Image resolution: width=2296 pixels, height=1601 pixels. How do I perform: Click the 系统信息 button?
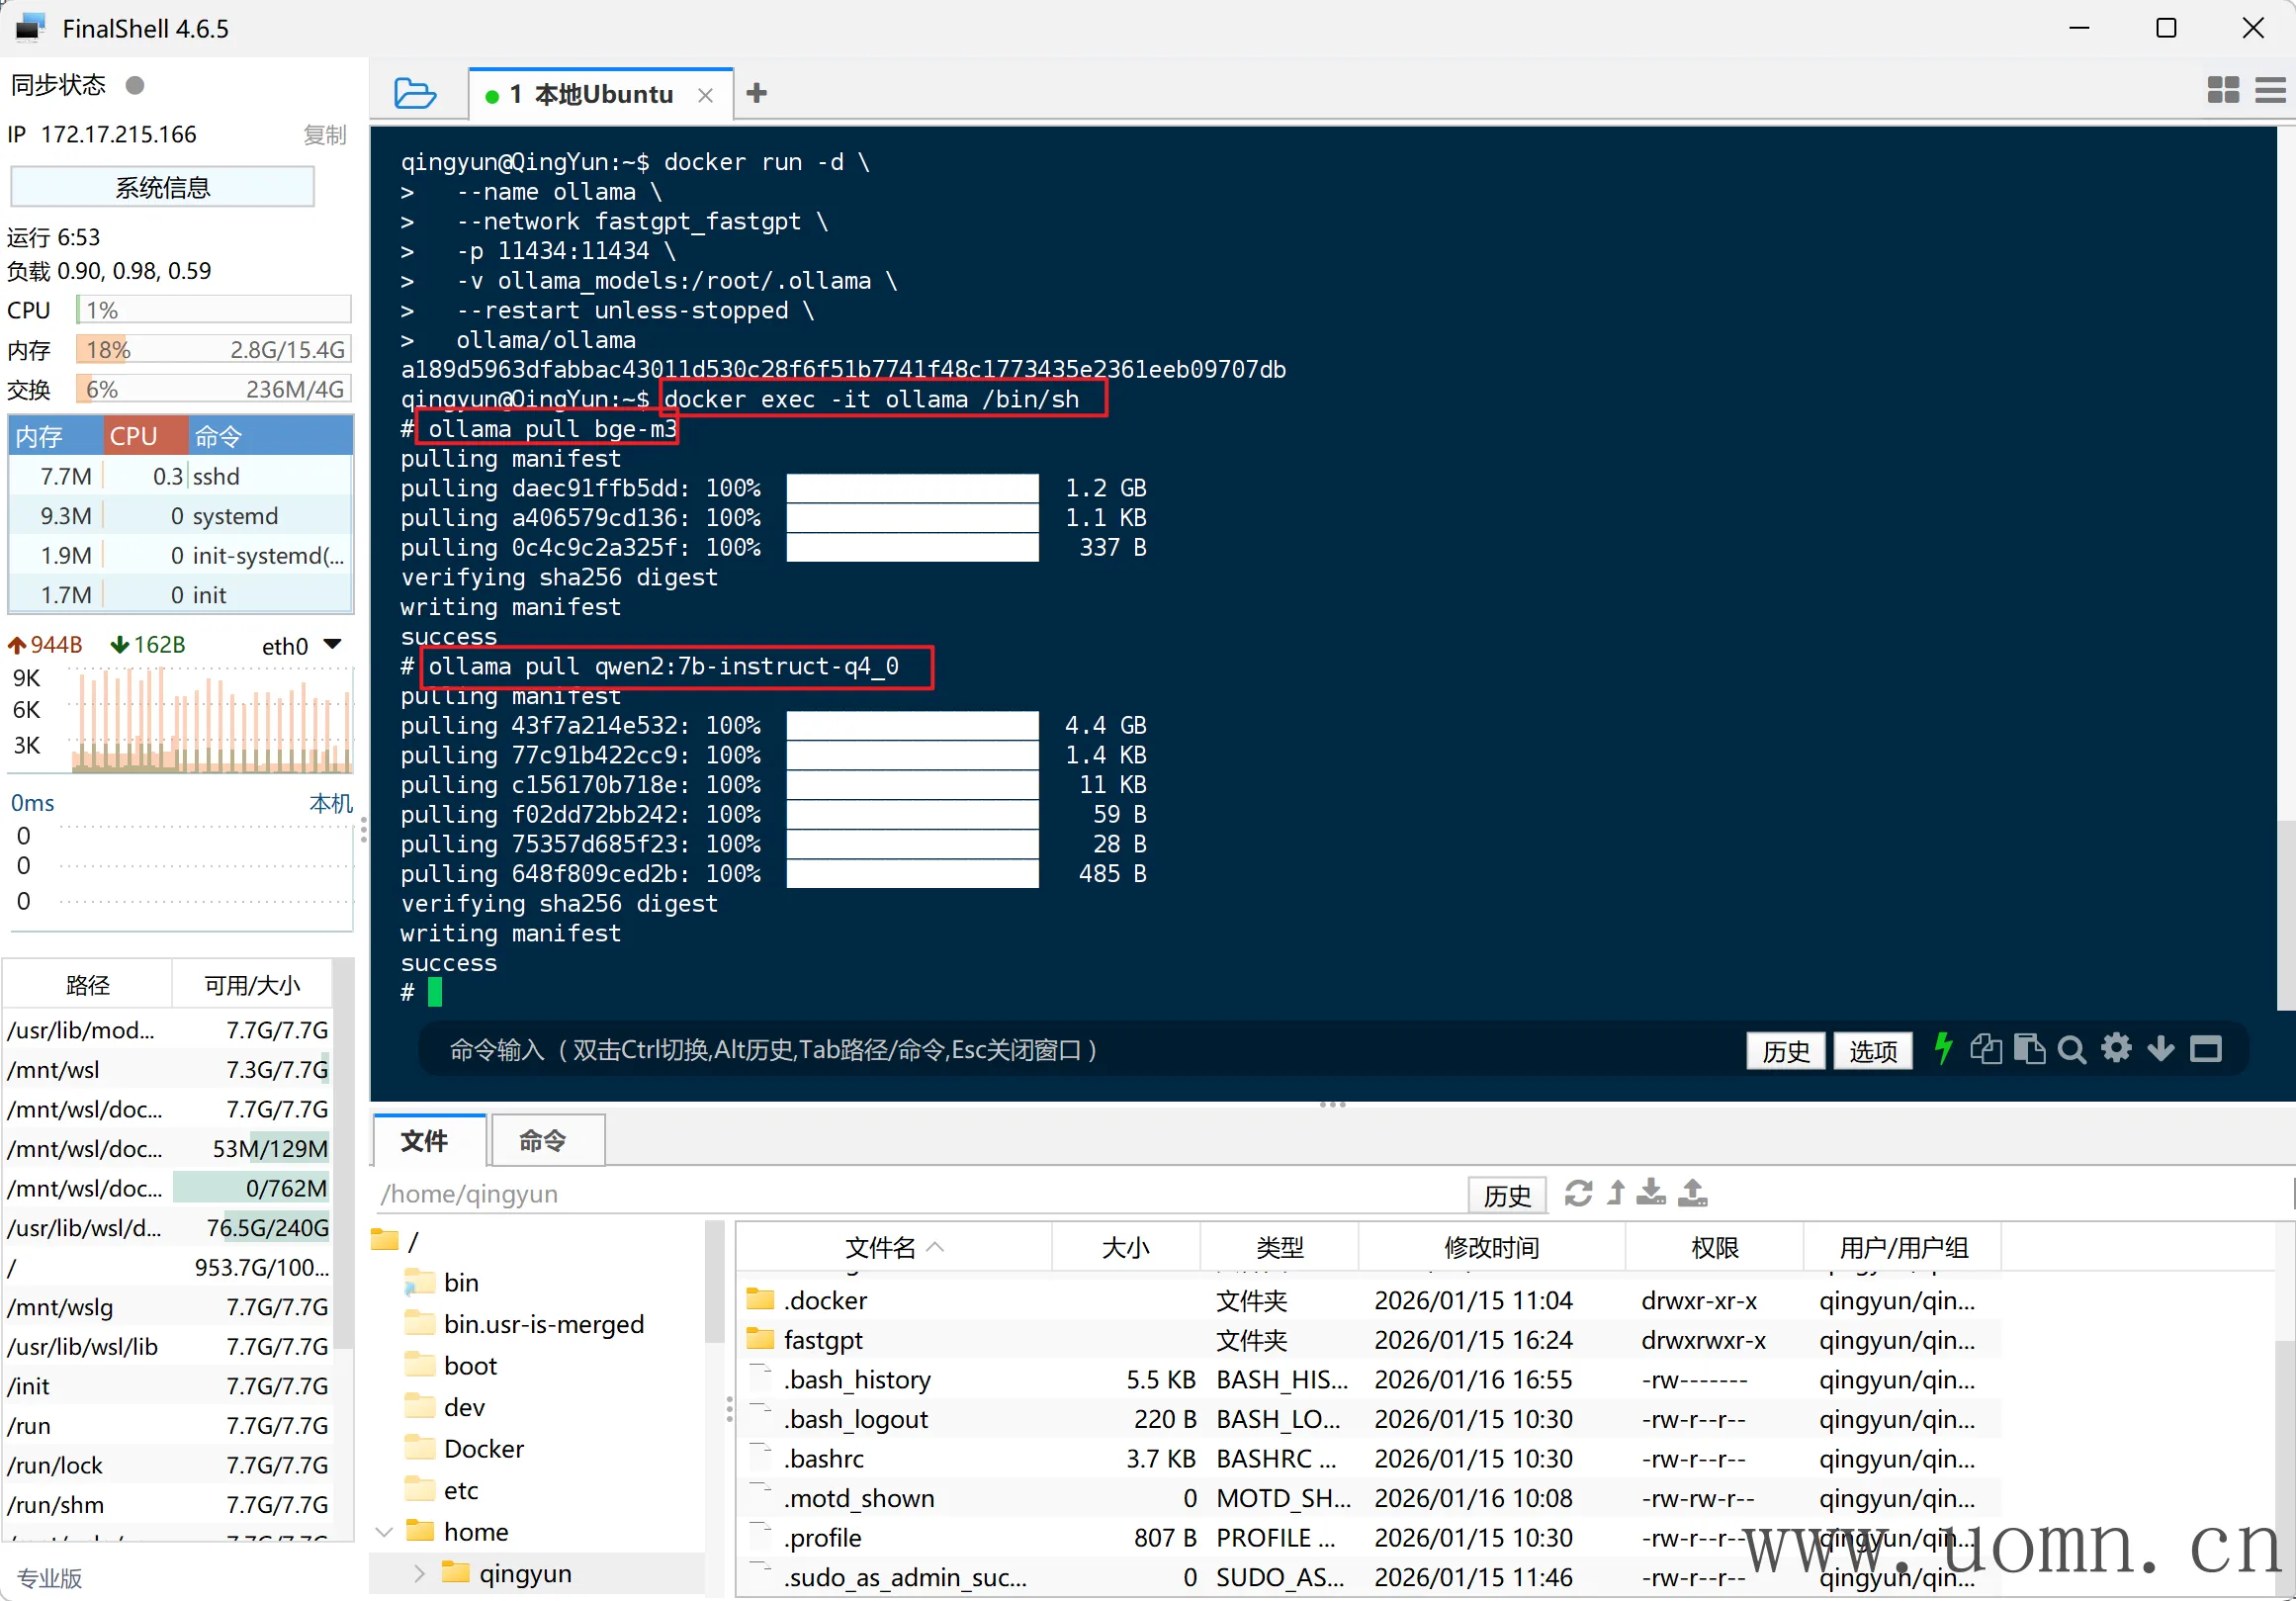(162, 187)
